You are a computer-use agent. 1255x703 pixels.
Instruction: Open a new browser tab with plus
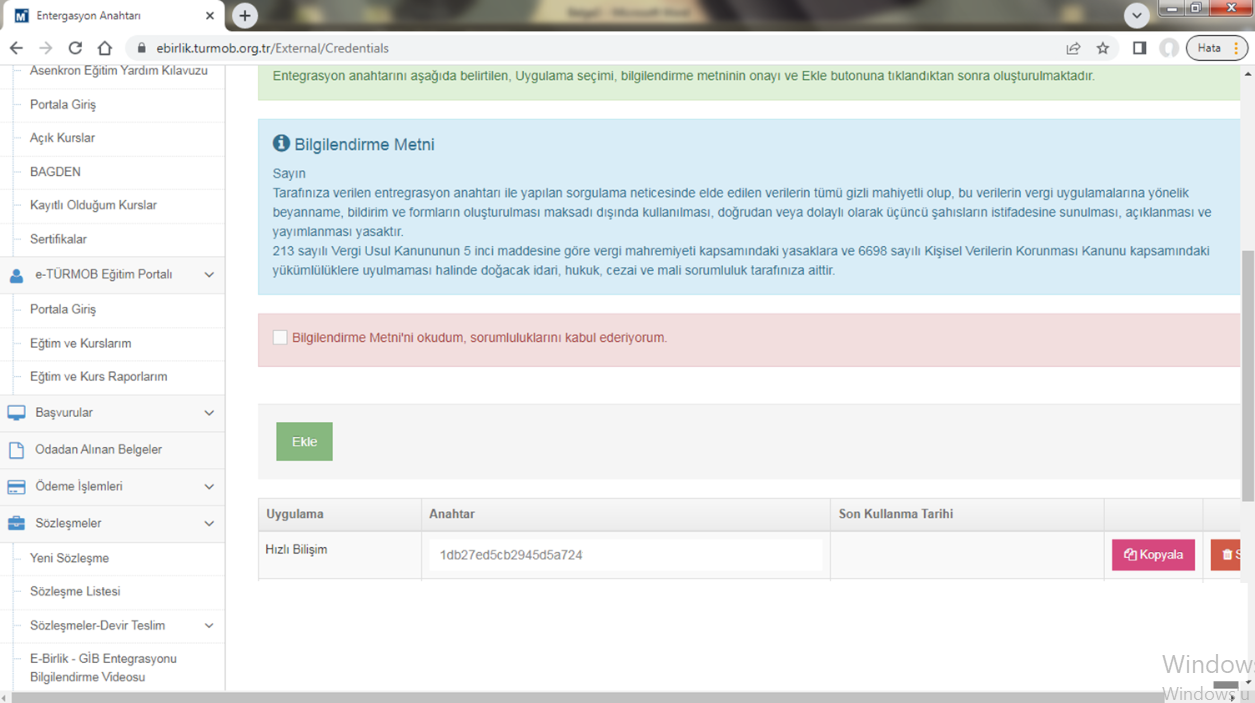point(245,16)
